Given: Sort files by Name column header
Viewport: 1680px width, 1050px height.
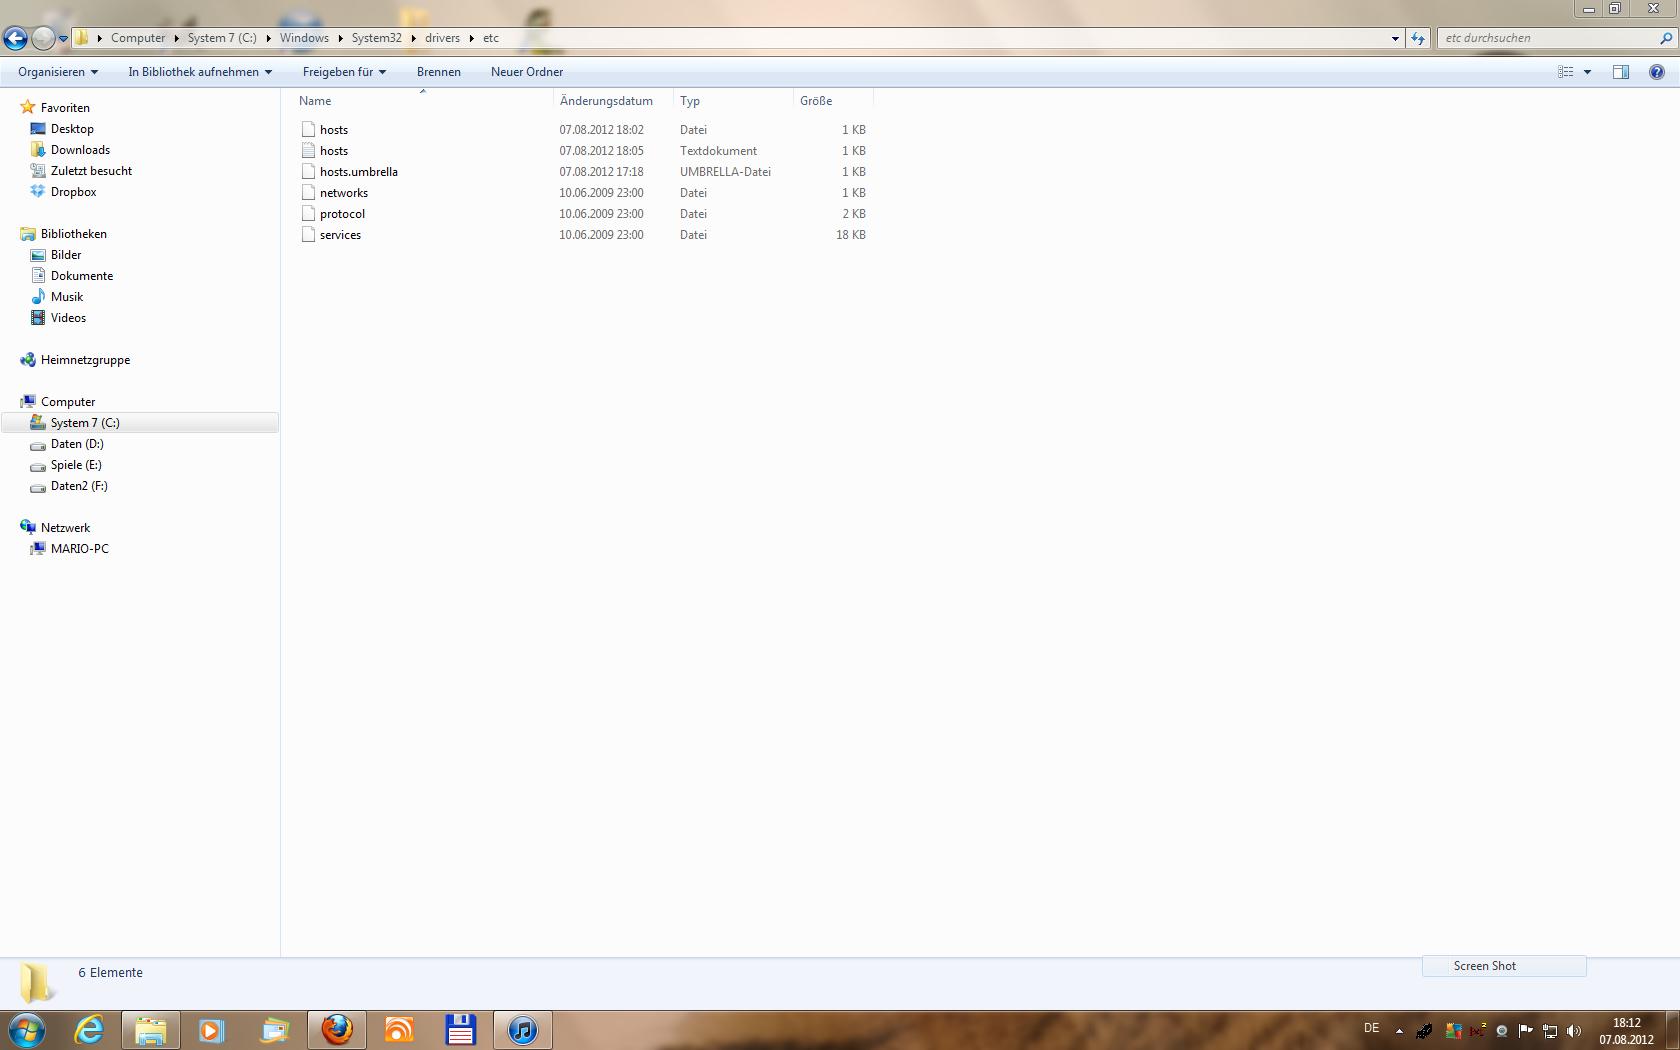Looking at the screenshot, I should pyautogui.click(x=424, y=101).
